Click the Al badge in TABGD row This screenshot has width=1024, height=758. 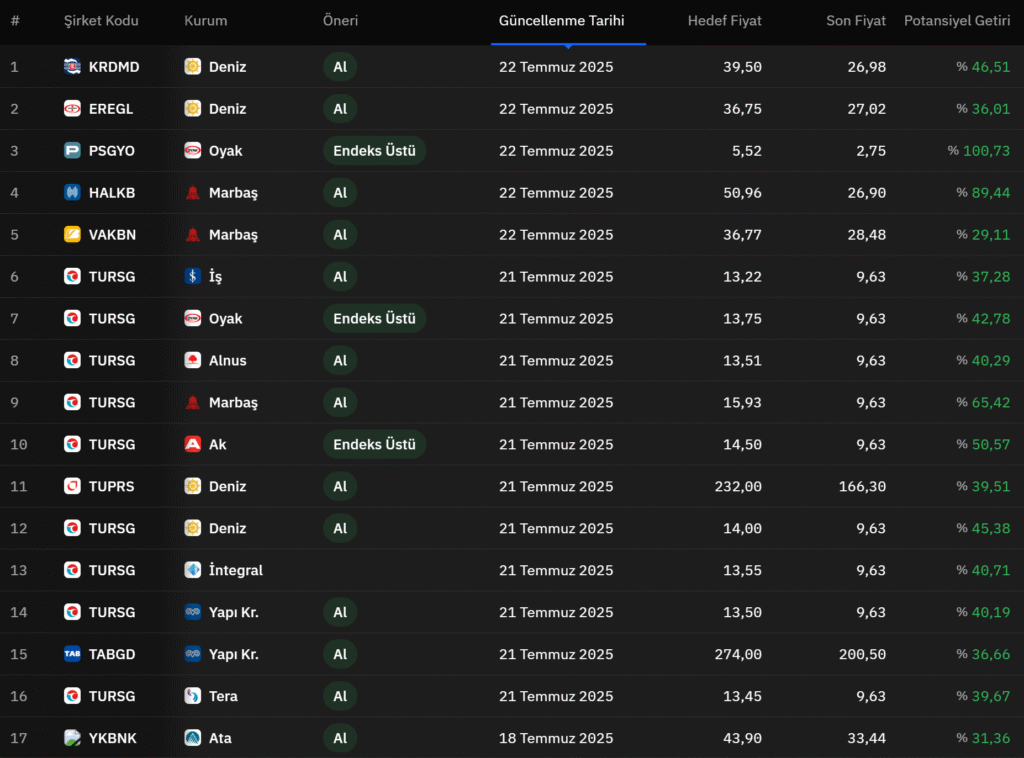(340, 654)
